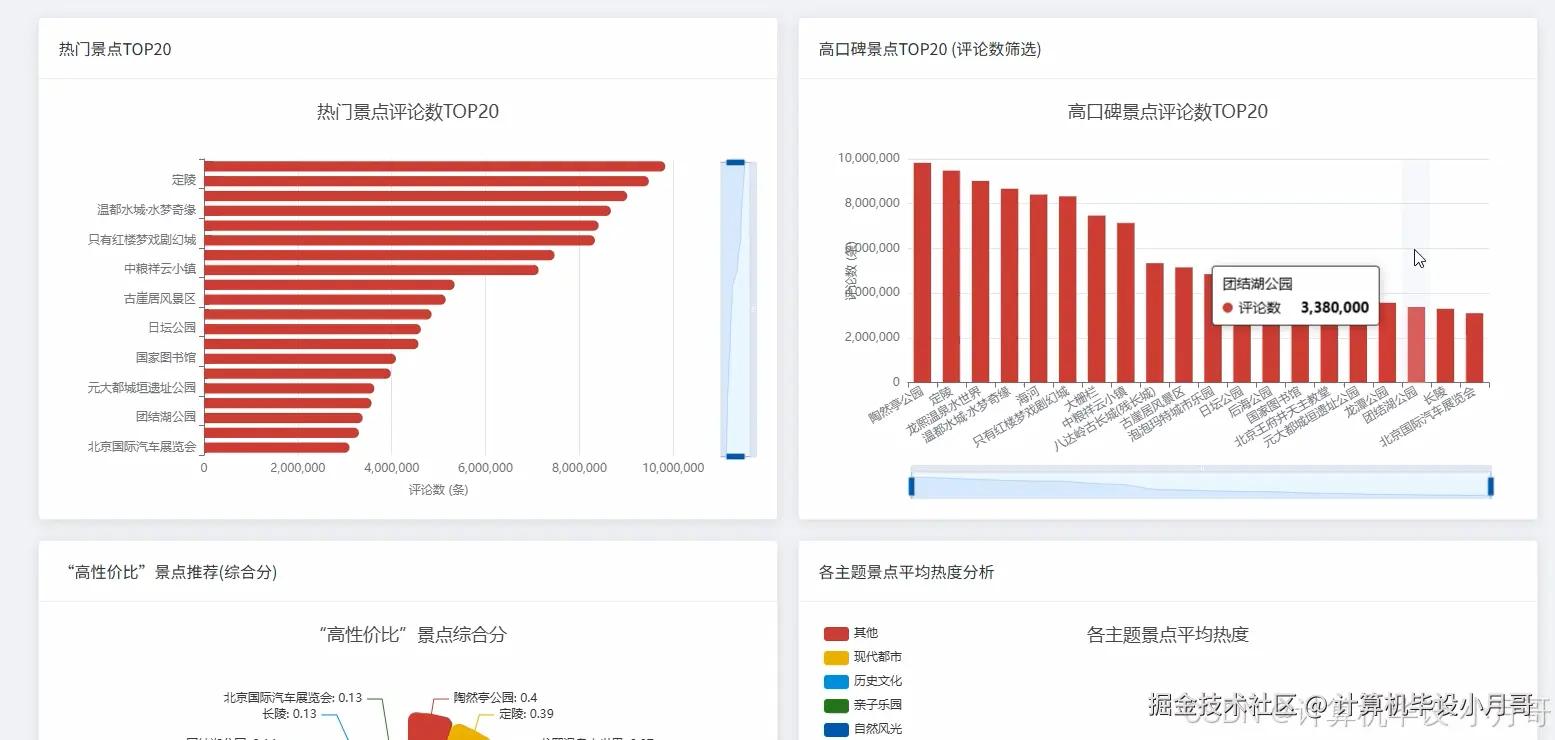1555x740 pixels.
Task: Click the 元大都城垣遗址公园 horizontal bar
Action: click(289, 388)
